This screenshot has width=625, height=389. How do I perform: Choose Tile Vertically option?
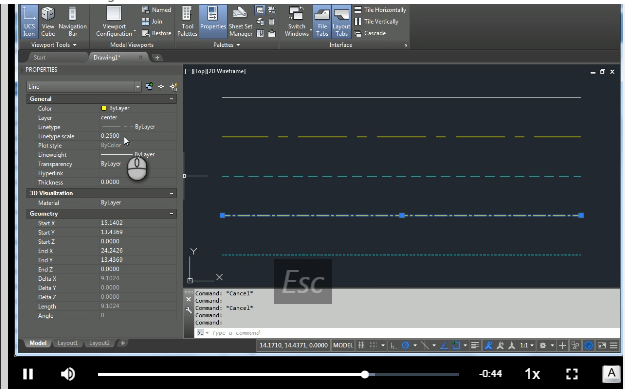point(376,22)
